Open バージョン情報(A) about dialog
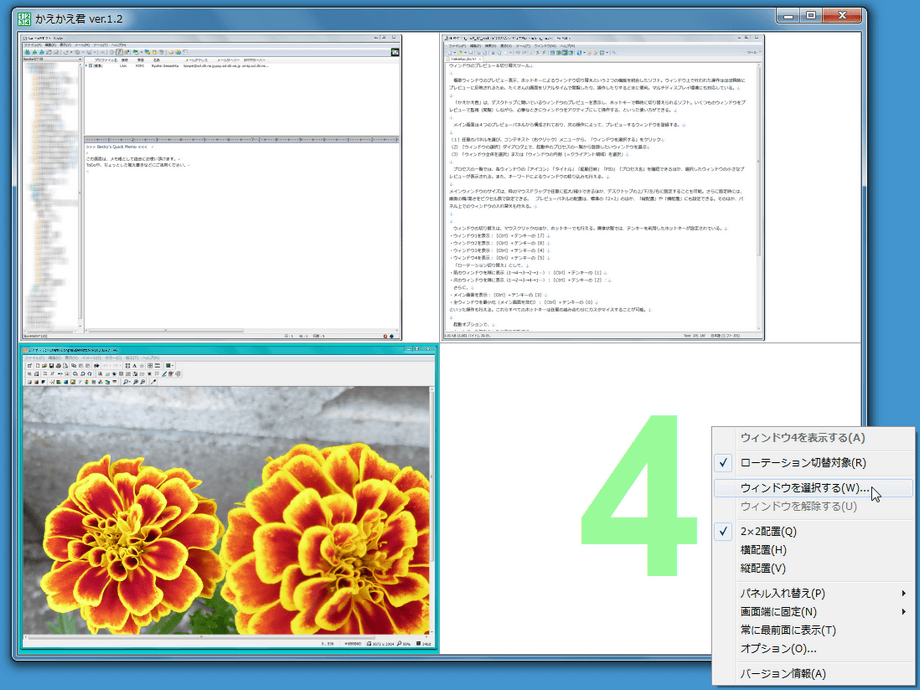Screen dimensions: 920x690 click(813, 674)
